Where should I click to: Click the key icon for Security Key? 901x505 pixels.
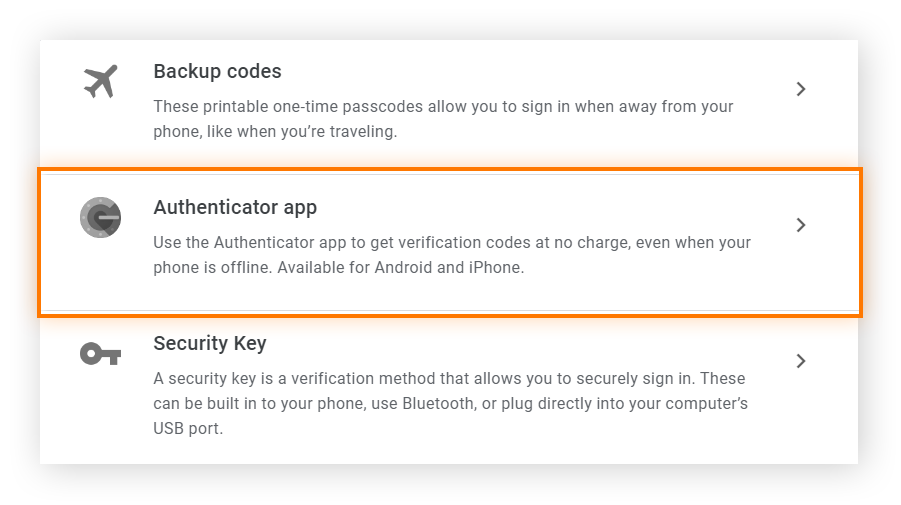(100, 353)
